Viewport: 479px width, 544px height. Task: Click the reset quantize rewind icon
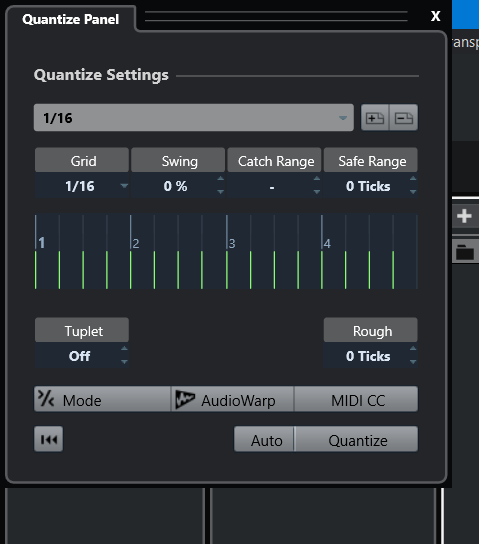pyautogui.click(x=49, y=439)
